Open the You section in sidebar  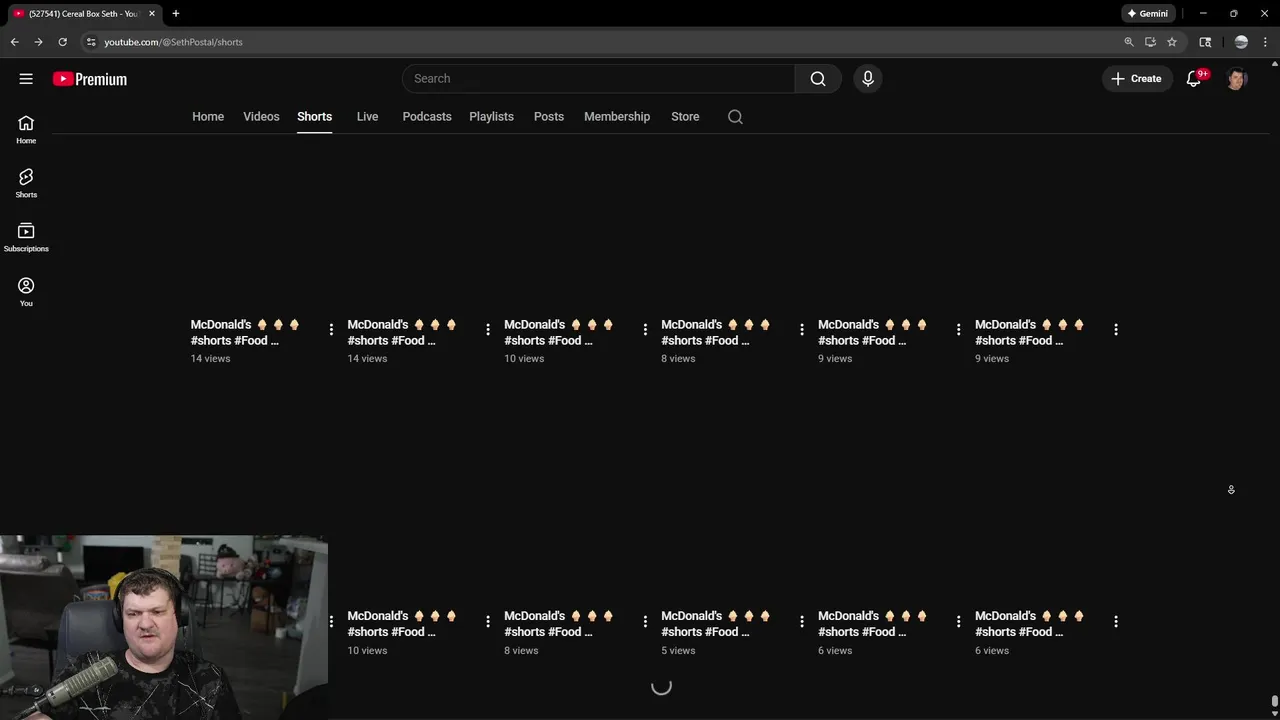26,292
